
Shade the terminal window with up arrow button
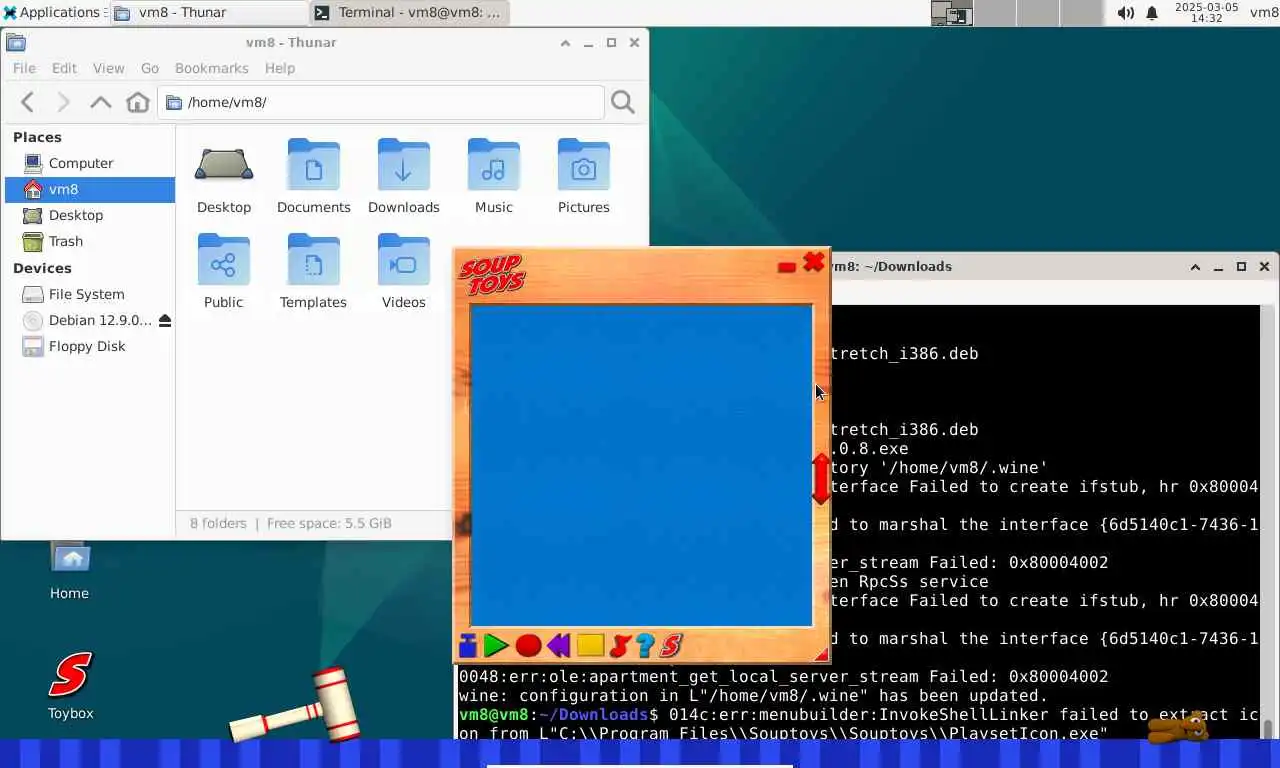1195,267
